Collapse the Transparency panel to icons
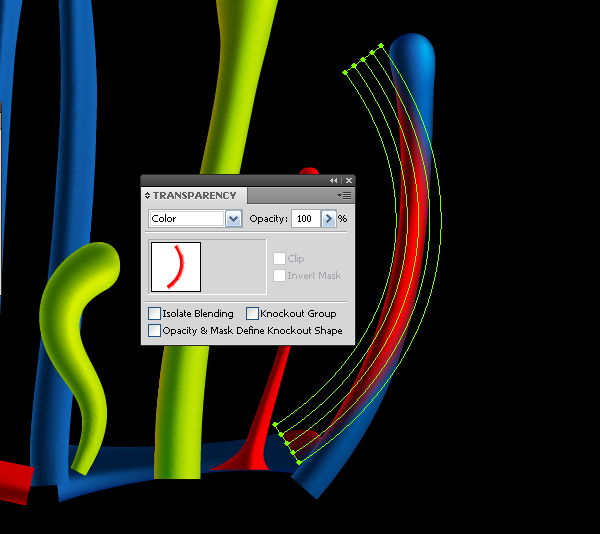Image resolution: width=600 pixels, height=534 pixels. point(334,181)
